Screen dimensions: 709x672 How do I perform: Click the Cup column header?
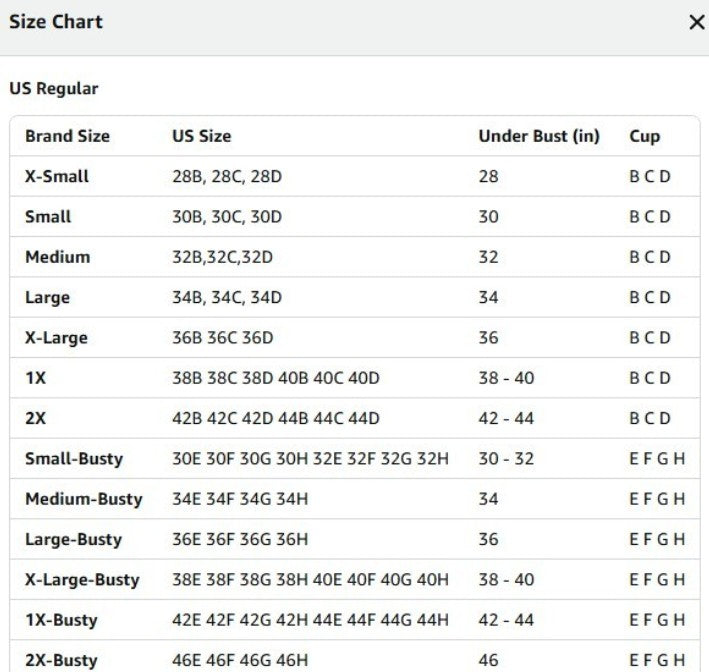pos(644,137)
